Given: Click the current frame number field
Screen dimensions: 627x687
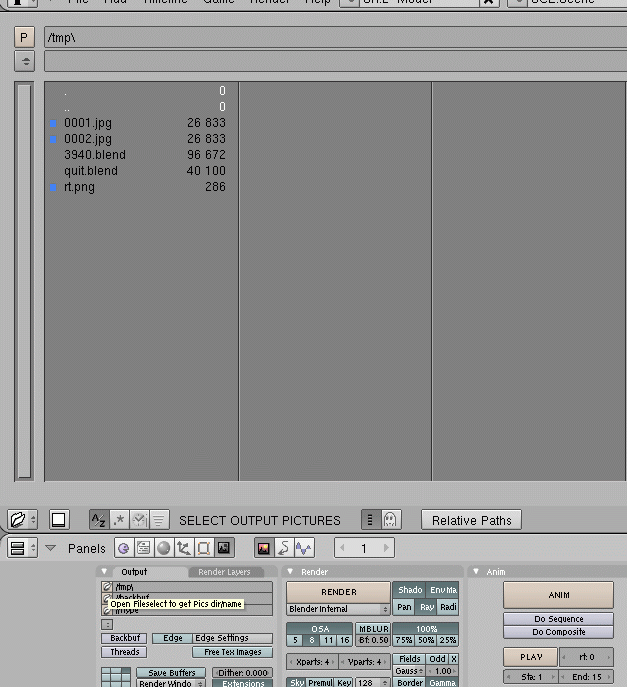Looking at the screenshot, I should pos(364,548).
